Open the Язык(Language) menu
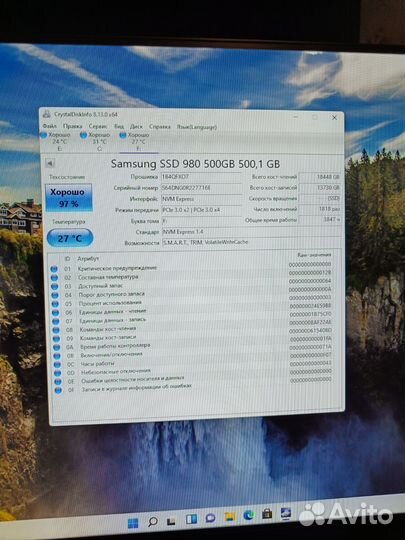 click(197, 127)
